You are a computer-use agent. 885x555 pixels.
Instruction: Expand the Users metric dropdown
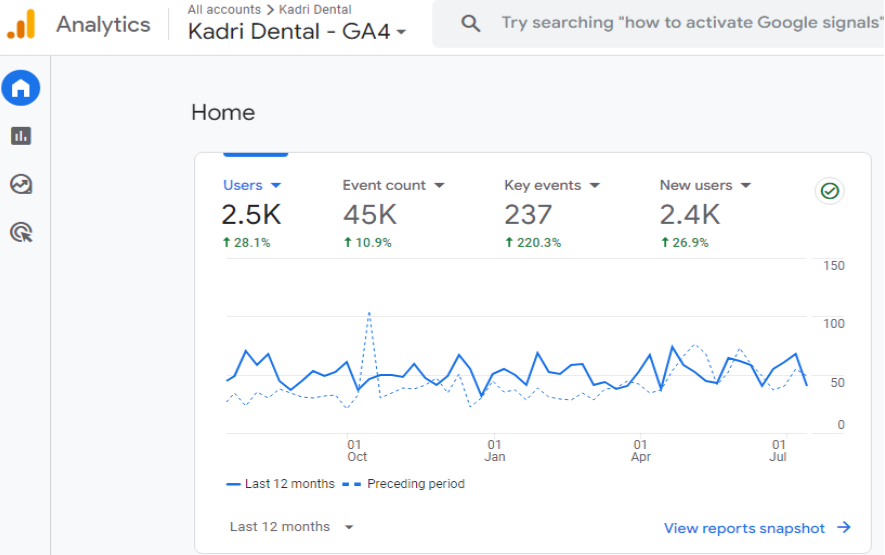276,185
